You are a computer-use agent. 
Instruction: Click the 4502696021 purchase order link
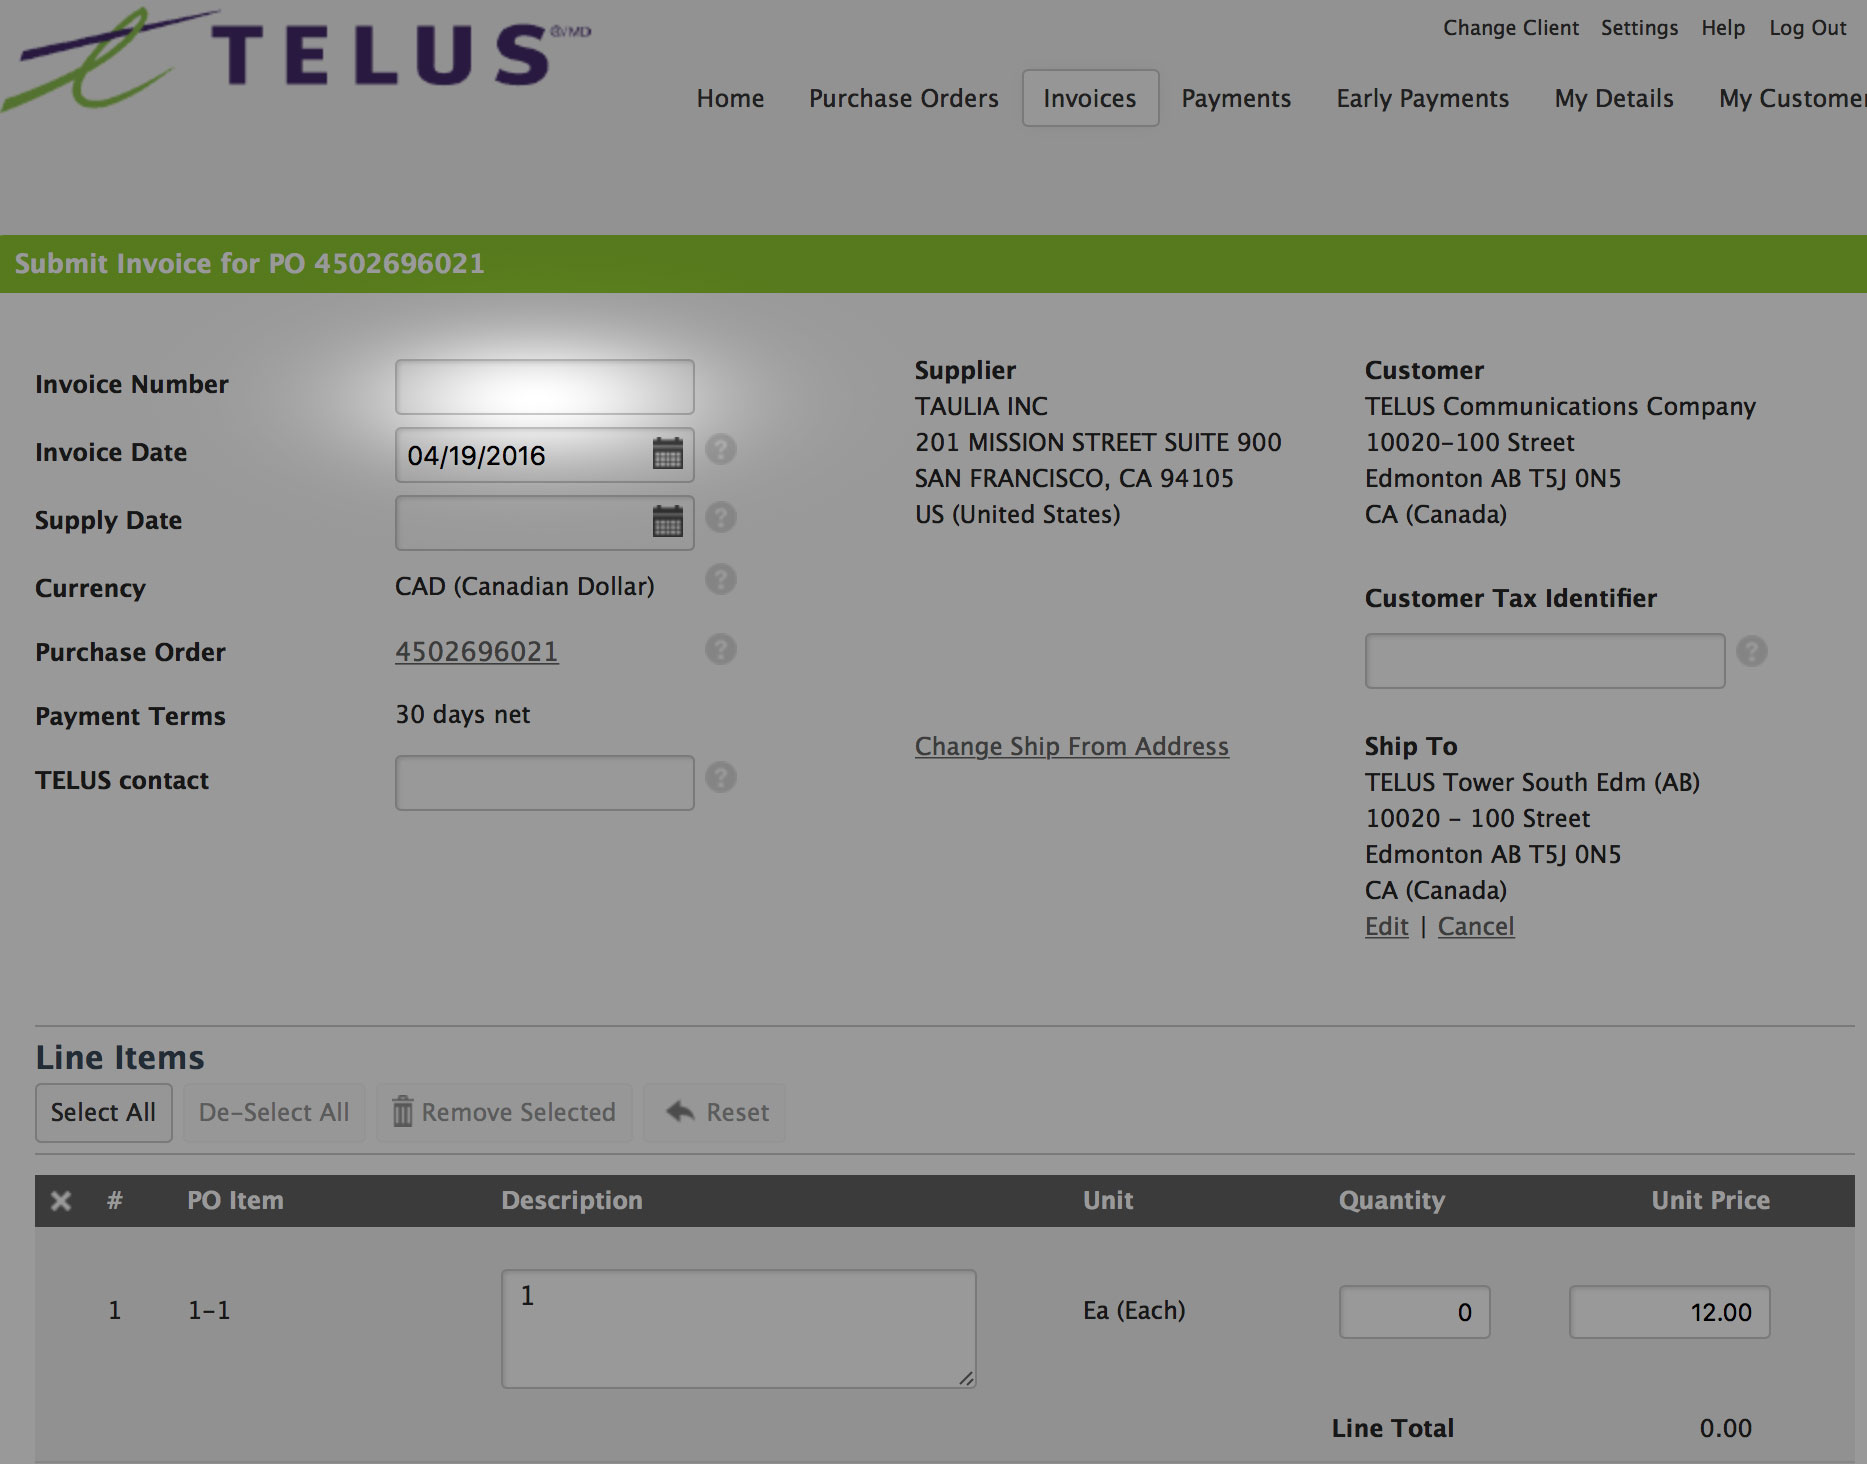point(477,651)
